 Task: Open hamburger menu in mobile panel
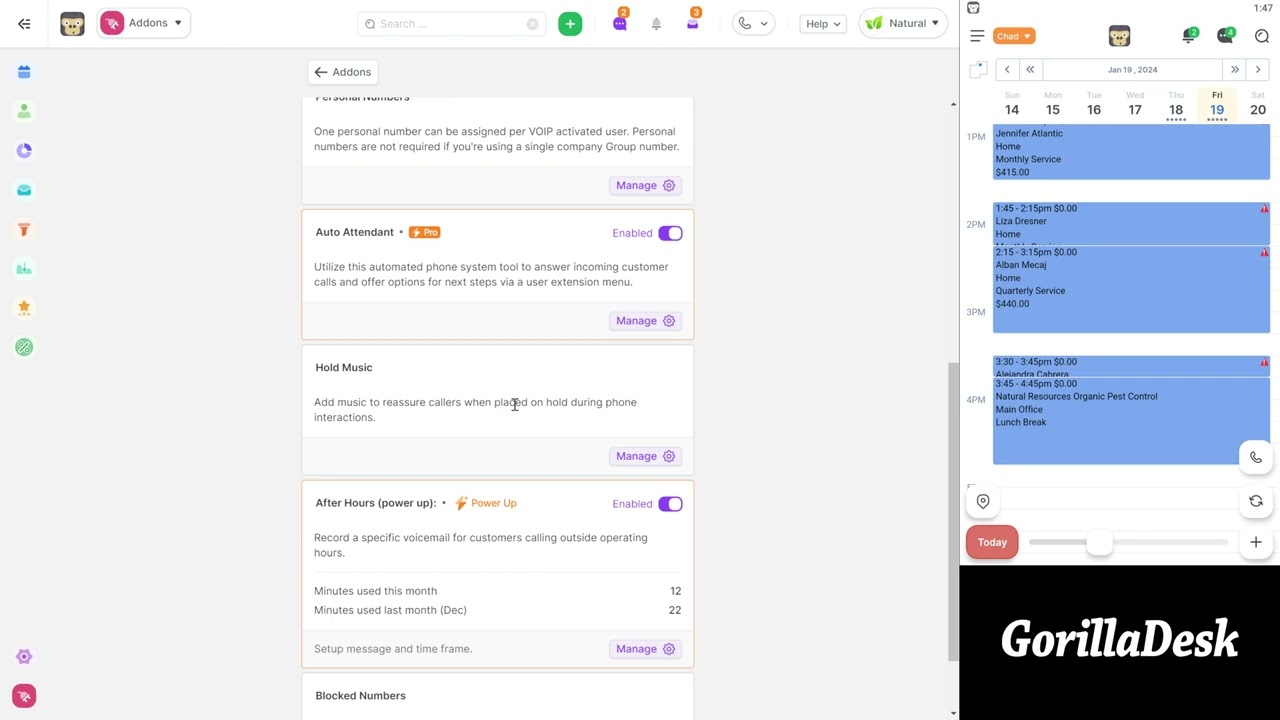tap(977, 36)
